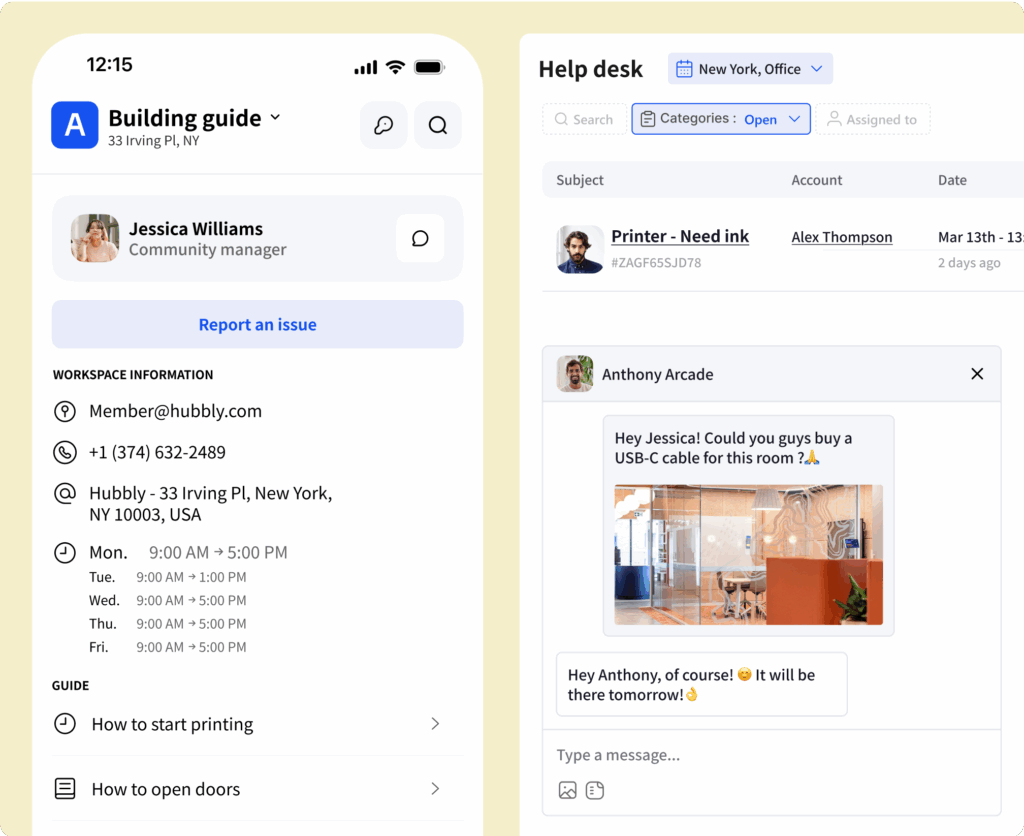Open the search magnifier in the mobile header

tap(437, 125)
